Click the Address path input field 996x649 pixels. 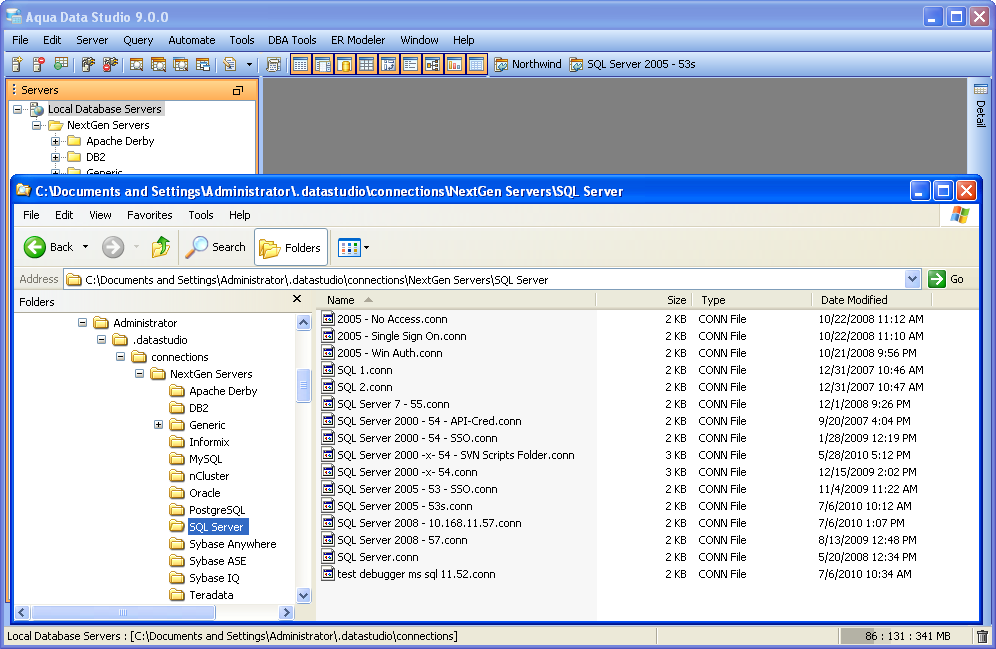tap(485, 279)
